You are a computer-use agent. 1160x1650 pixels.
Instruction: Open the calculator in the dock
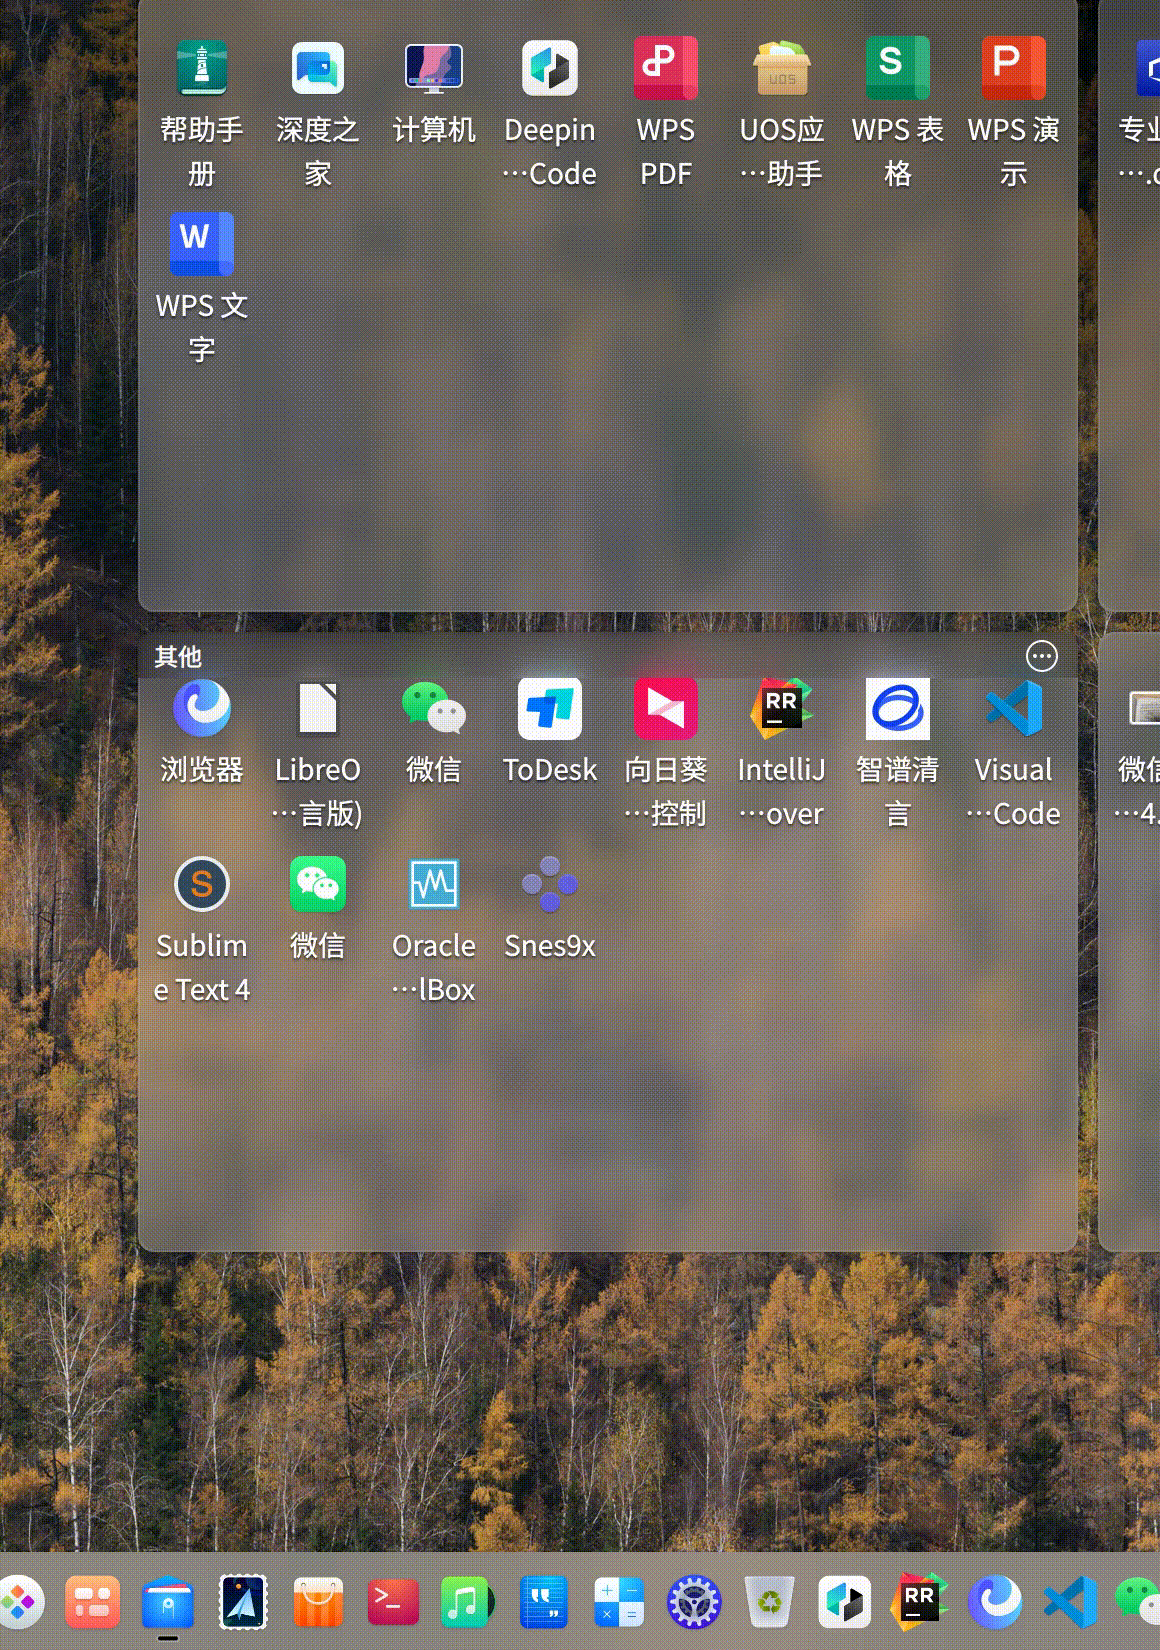619,1602
